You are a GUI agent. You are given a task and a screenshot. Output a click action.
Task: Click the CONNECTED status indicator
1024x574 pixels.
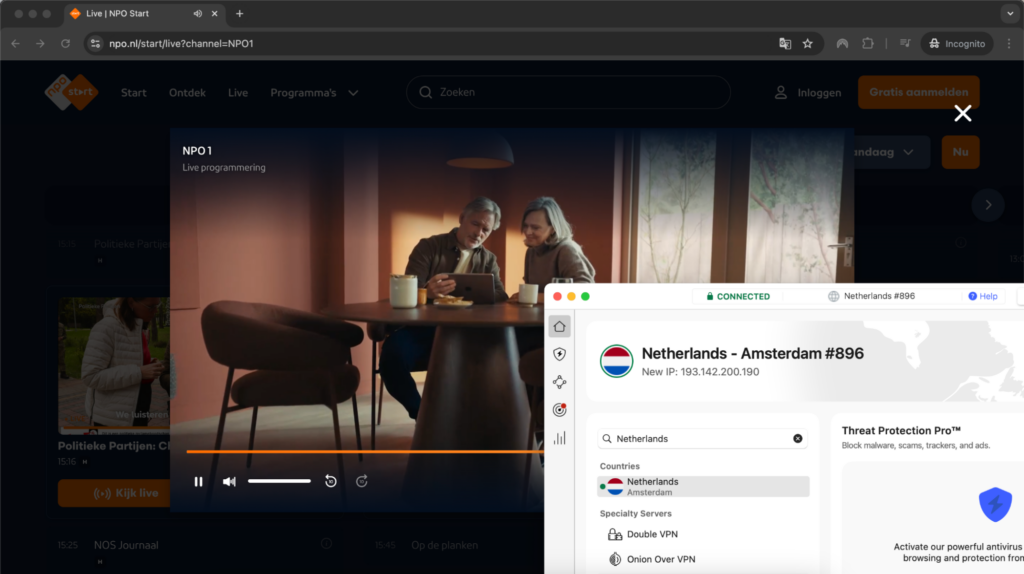point(738,296)
